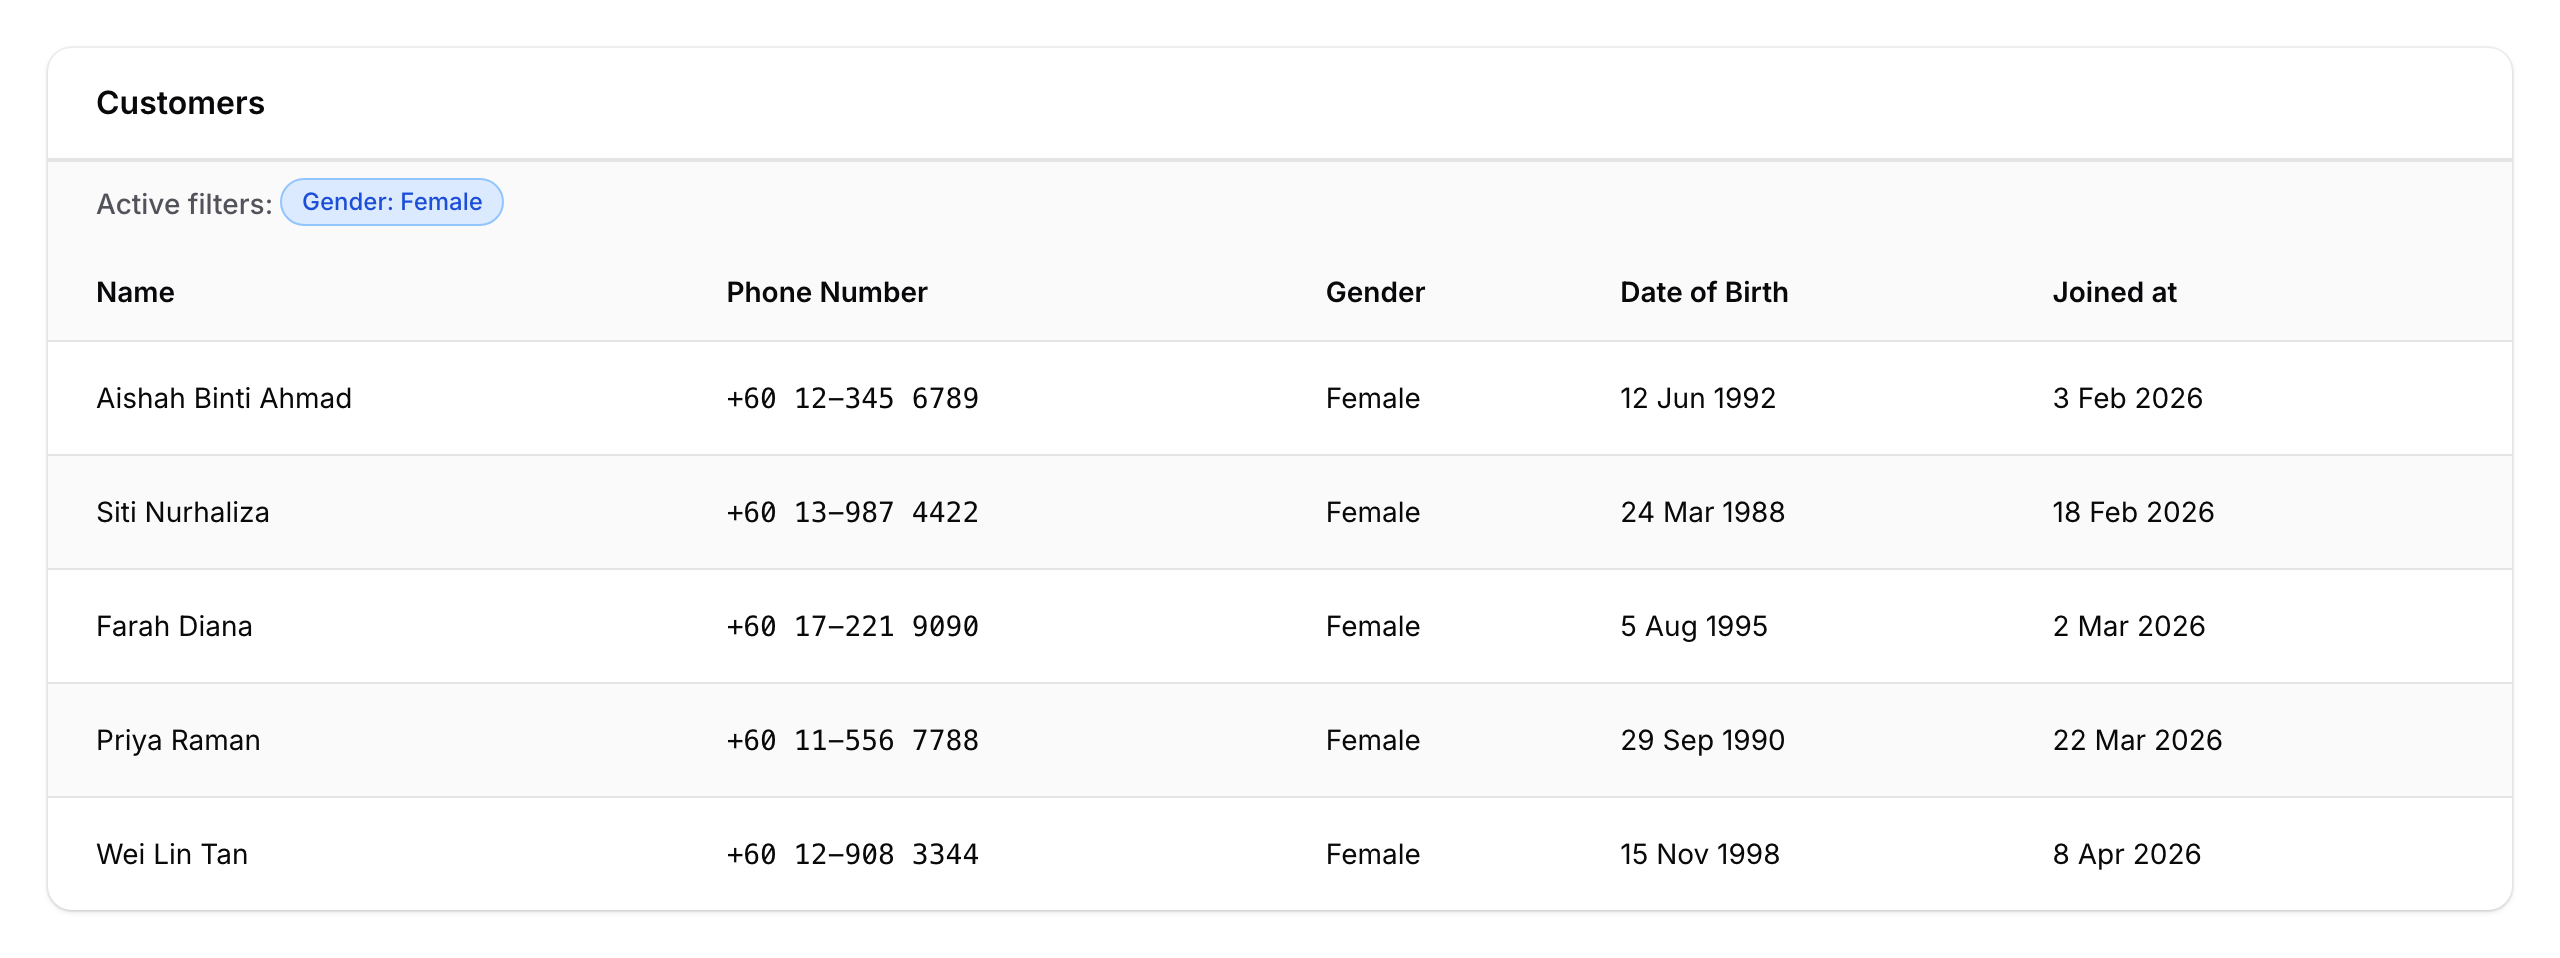This screenshot has width=2560, height=958.
Task: Click Female in Farah Diana's row
Action: point(1373,626)
